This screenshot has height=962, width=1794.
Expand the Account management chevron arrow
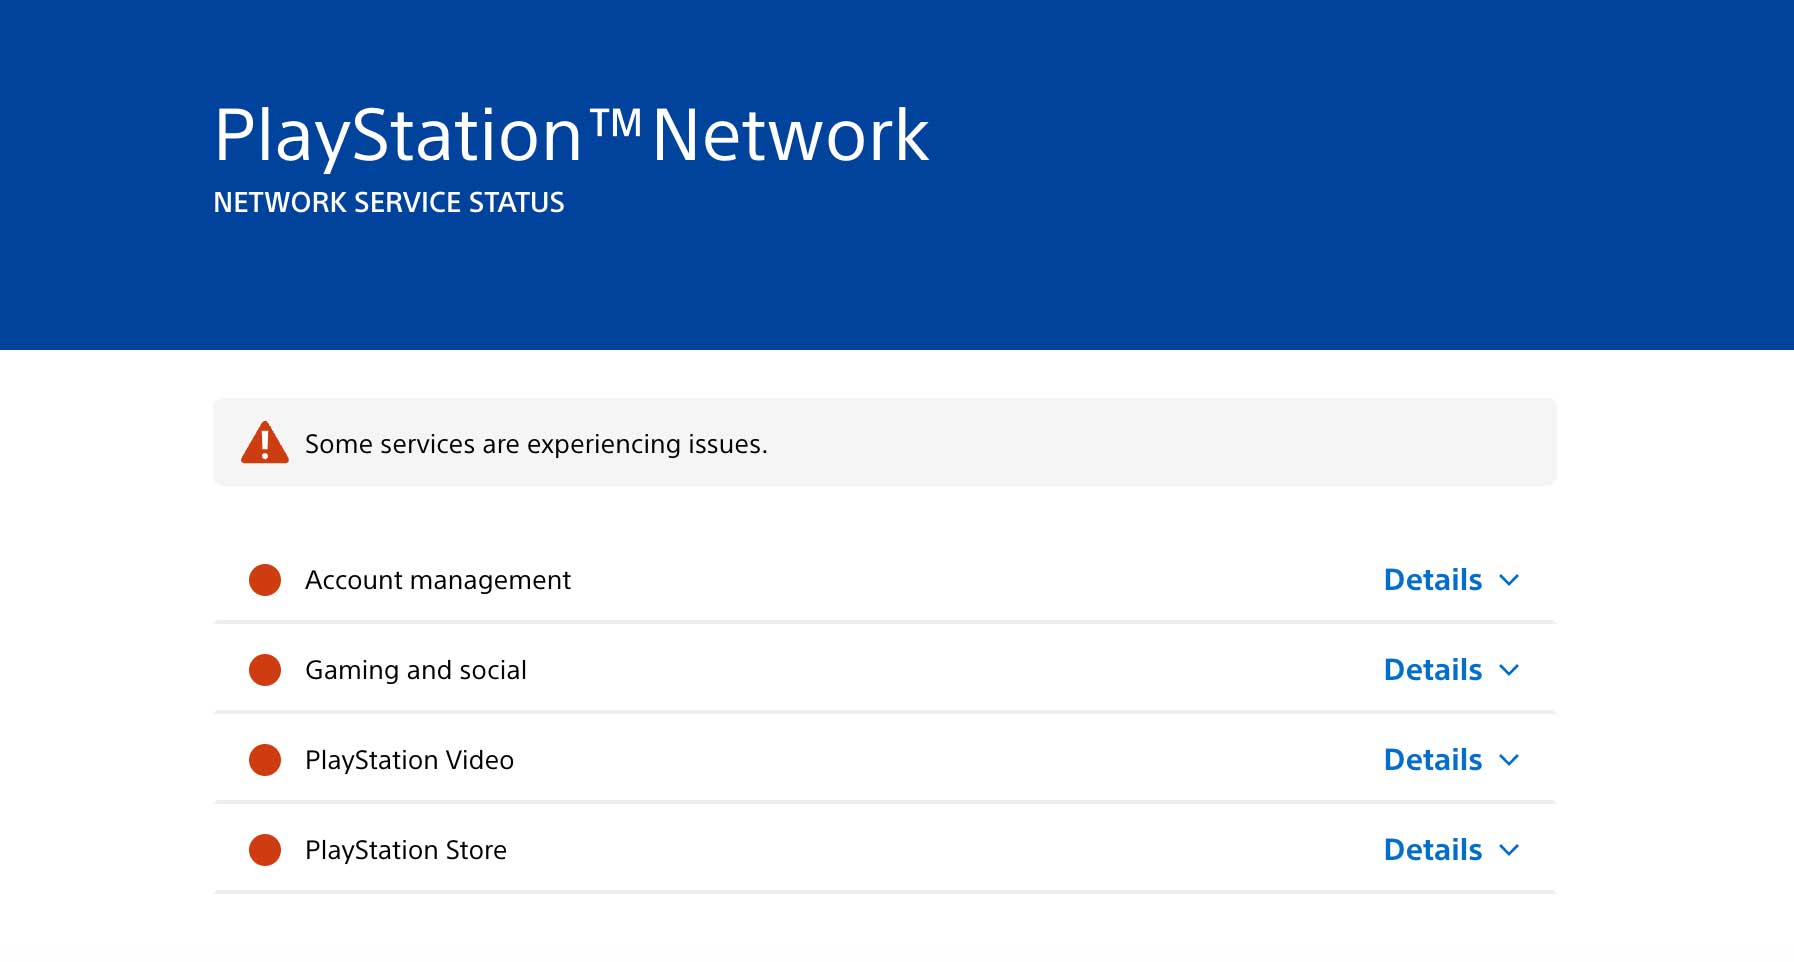1510,580
